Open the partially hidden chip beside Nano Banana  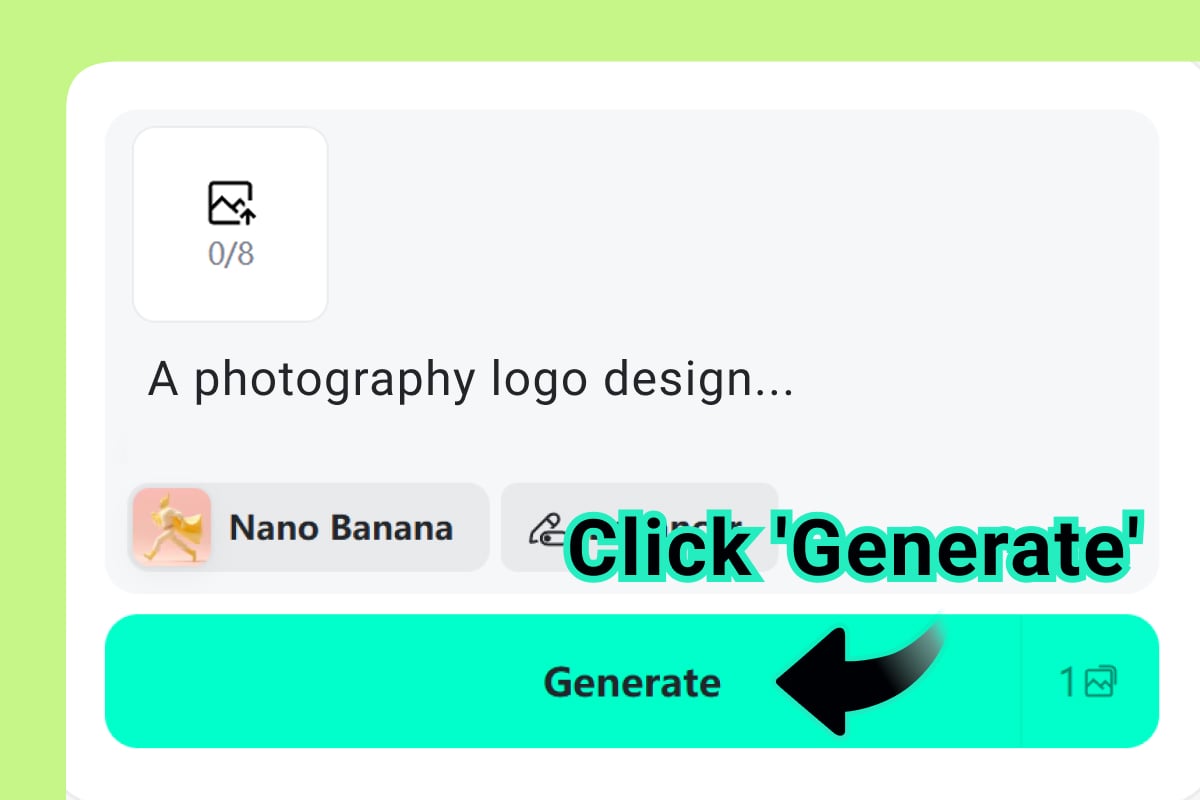[x=639, y=527]
